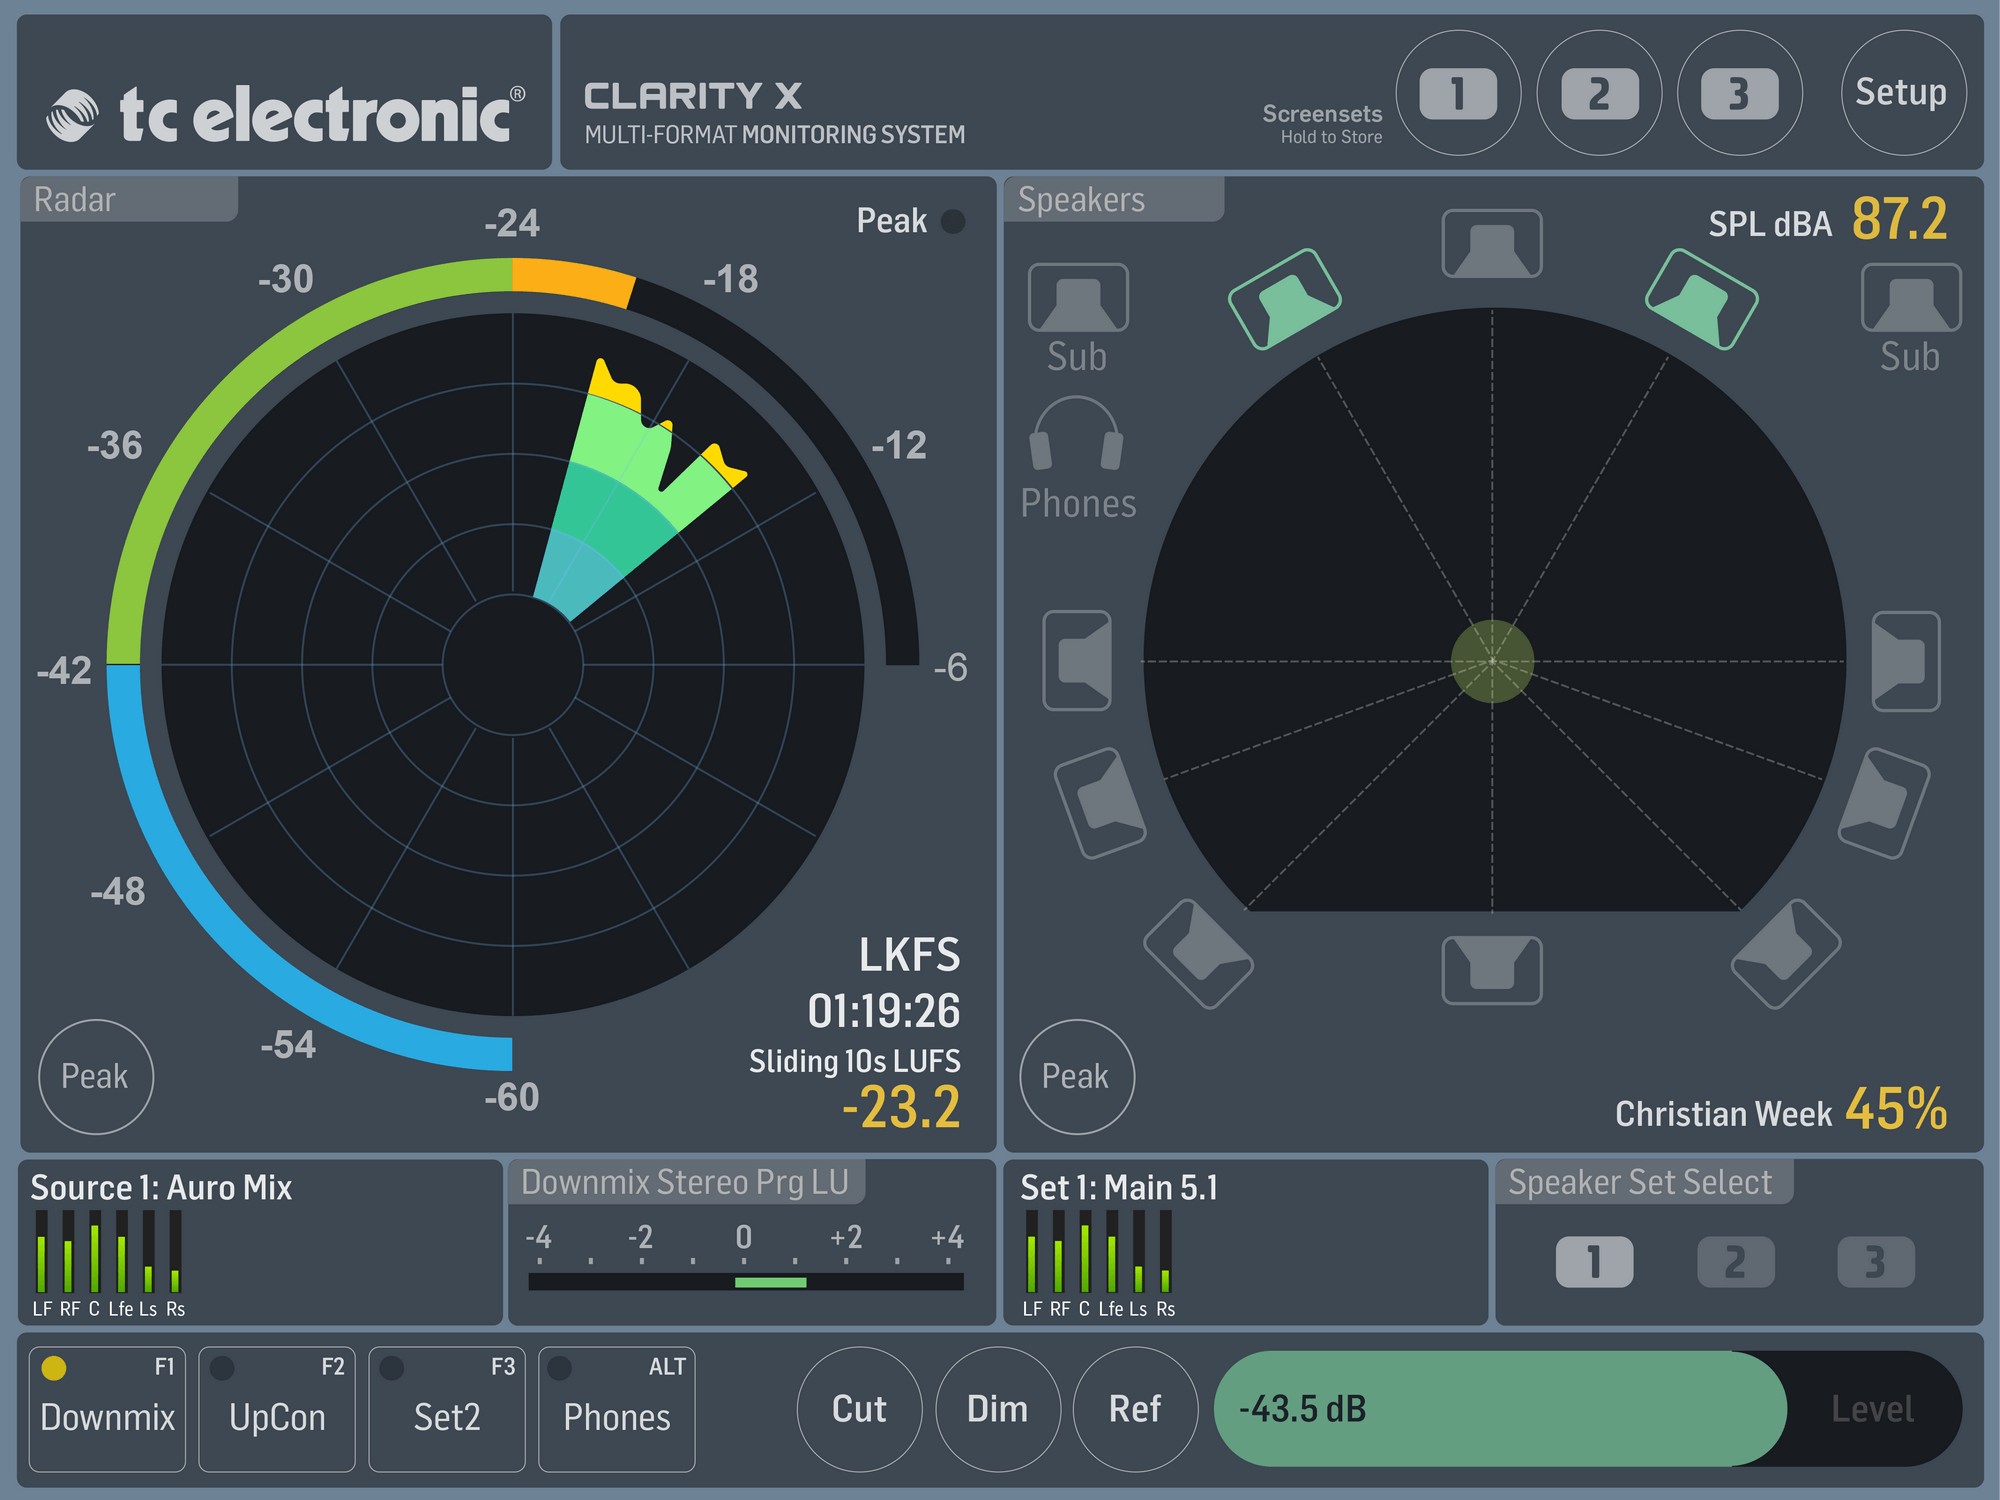Image resolution: width=2000 pixels, height=1500 pixels.
Task: Click the center front speaker icon
Action: click(x=1491, y=244)
